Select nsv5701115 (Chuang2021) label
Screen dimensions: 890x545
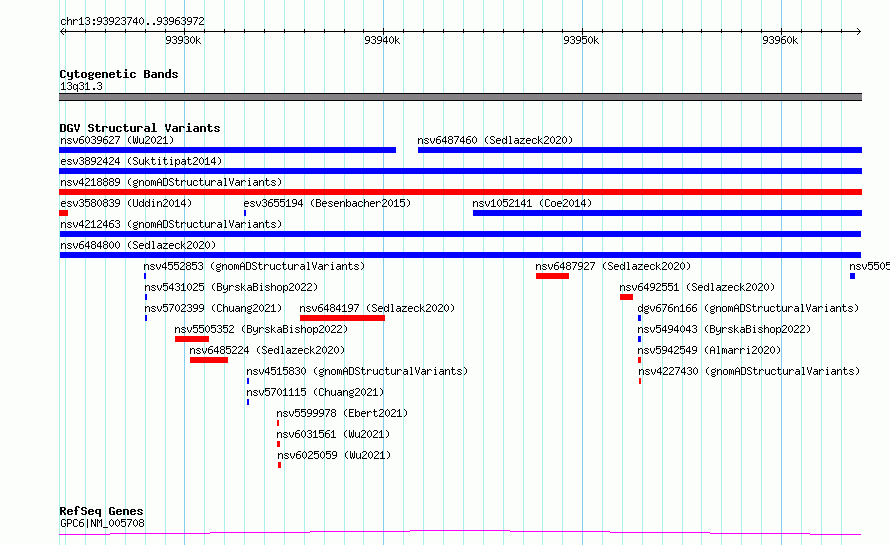pos(315,392)
